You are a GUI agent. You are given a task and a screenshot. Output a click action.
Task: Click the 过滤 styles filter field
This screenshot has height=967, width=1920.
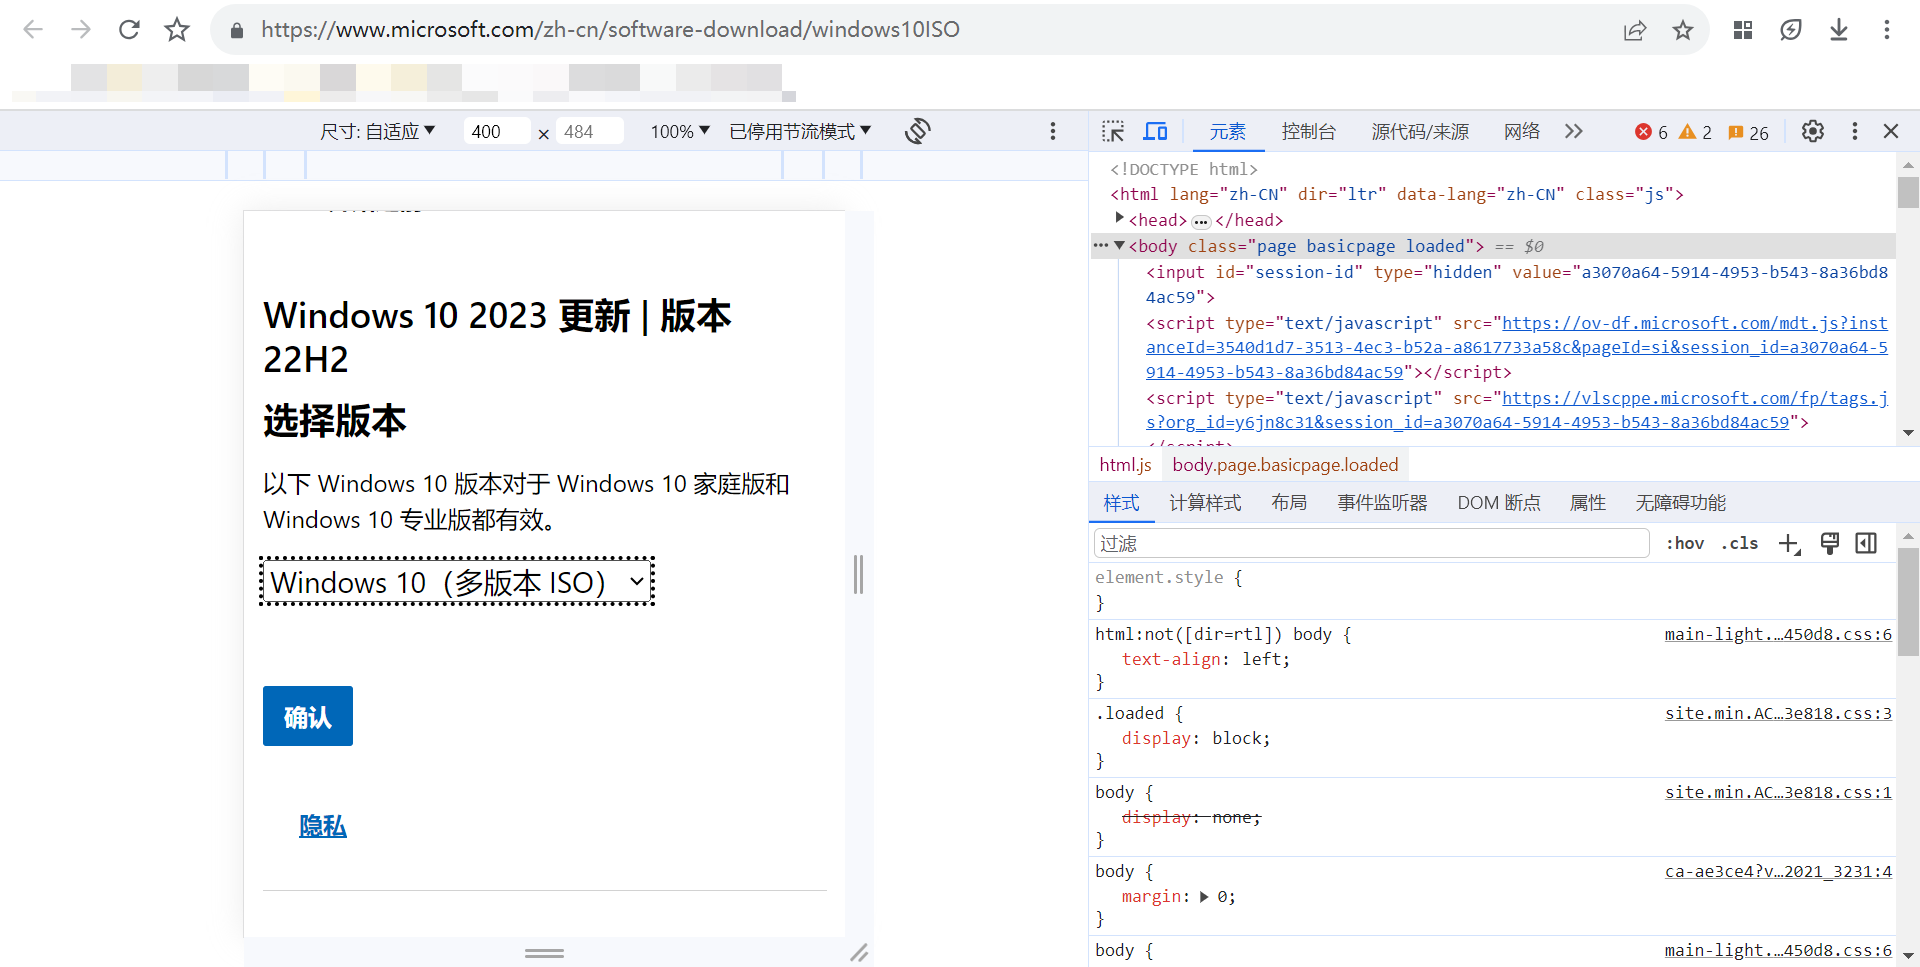click(x=1371, y=543)
